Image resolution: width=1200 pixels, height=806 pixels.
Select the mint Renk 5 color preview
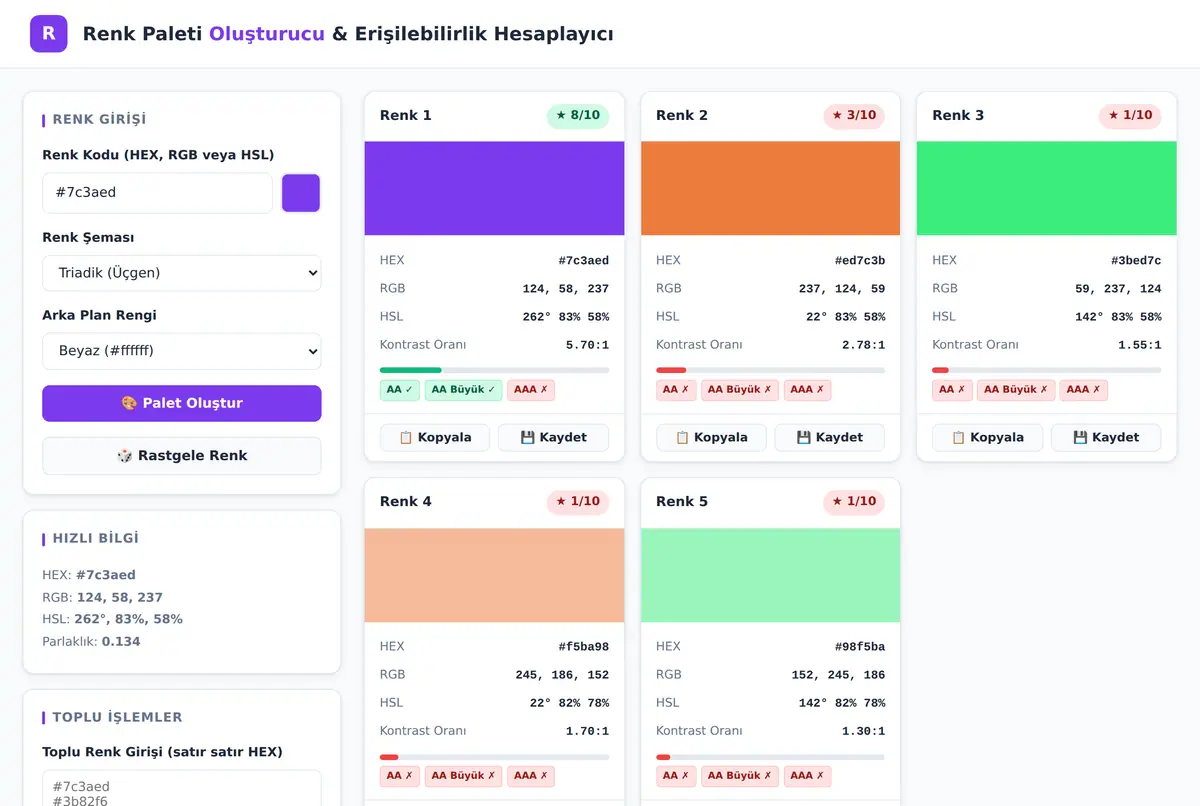point(771,575)
